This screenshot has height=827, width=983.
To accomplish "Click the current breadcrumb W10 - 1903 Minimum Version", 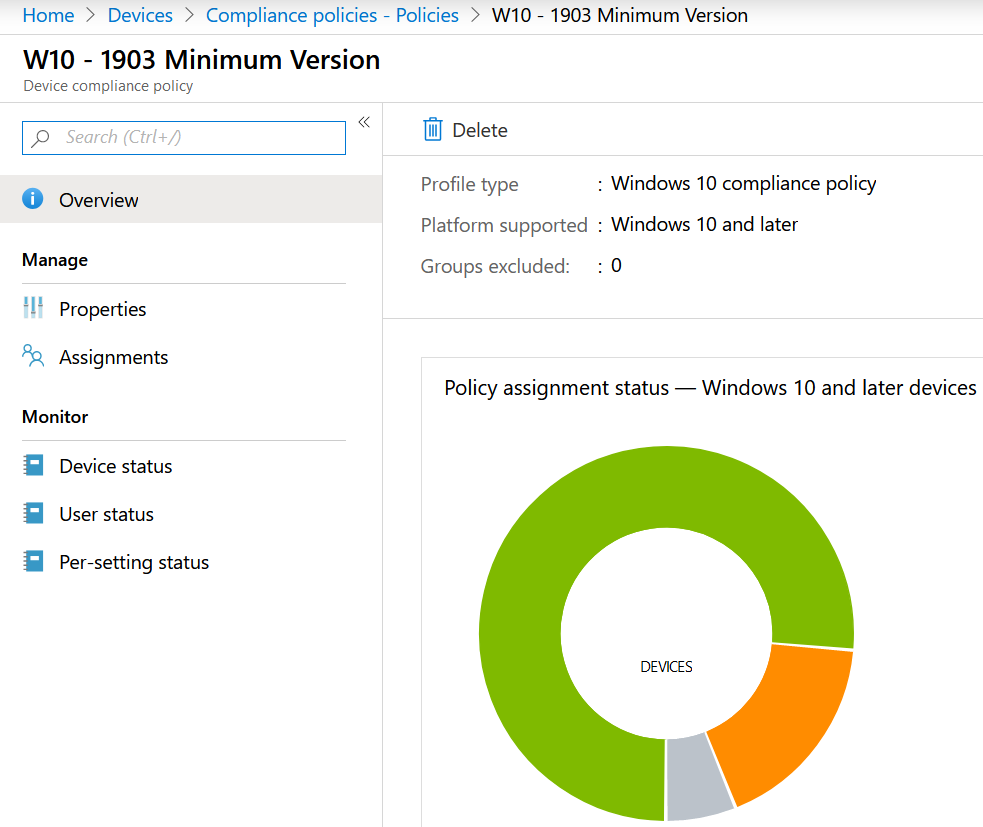I will pos(619,15).
